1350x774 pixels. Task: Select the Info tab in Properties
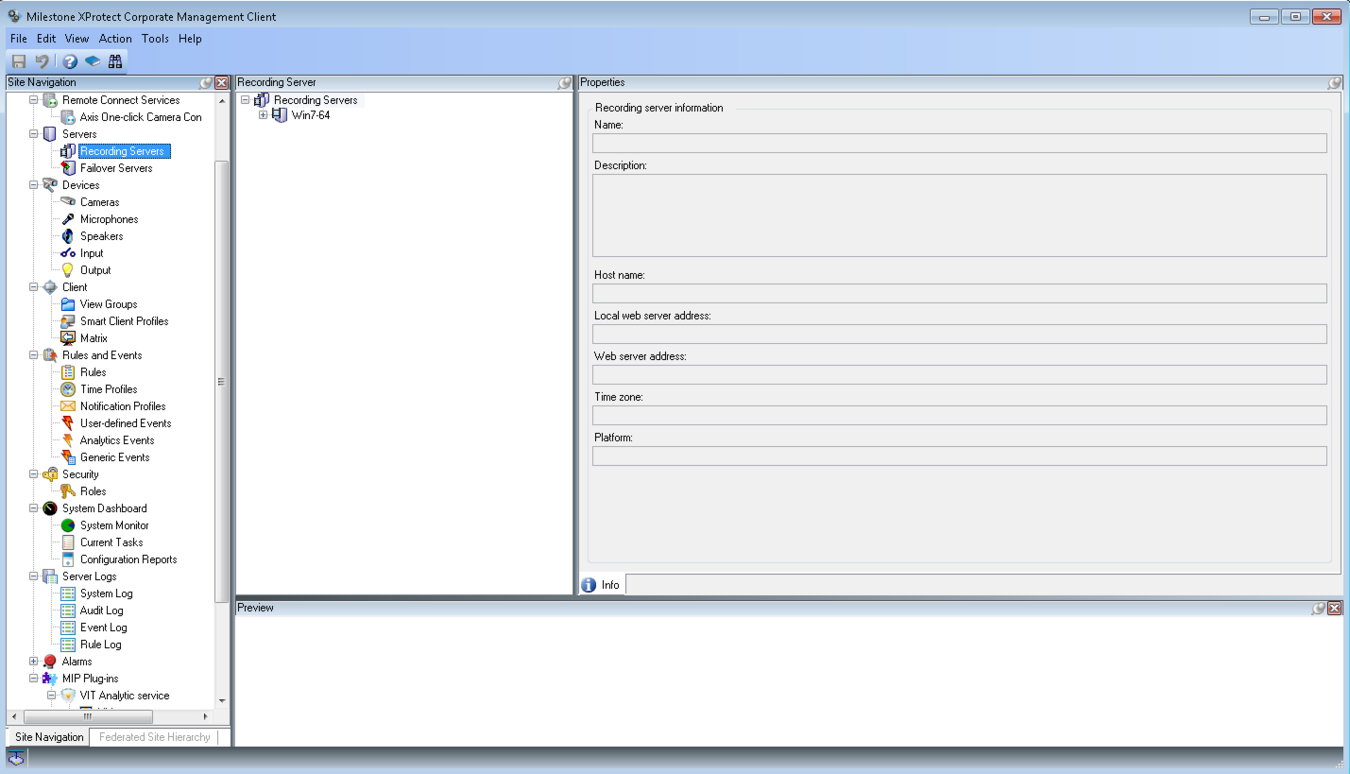coord(602,585)
